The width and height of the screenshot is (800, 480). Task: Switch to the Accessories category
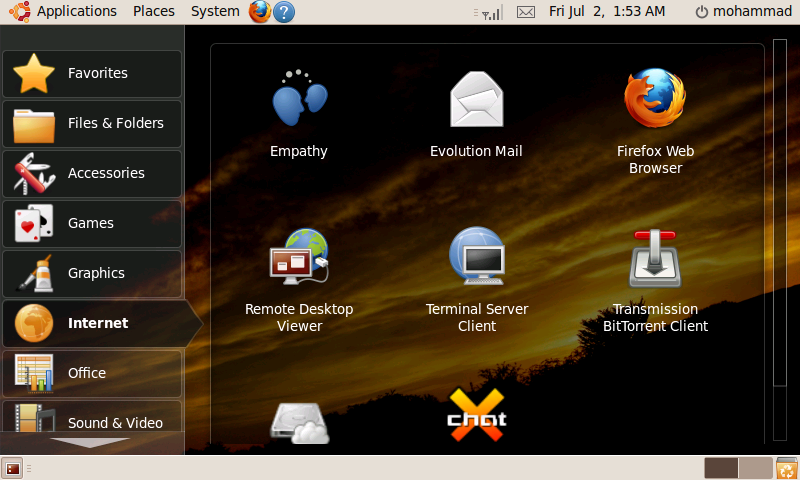(x=92, y=173)
